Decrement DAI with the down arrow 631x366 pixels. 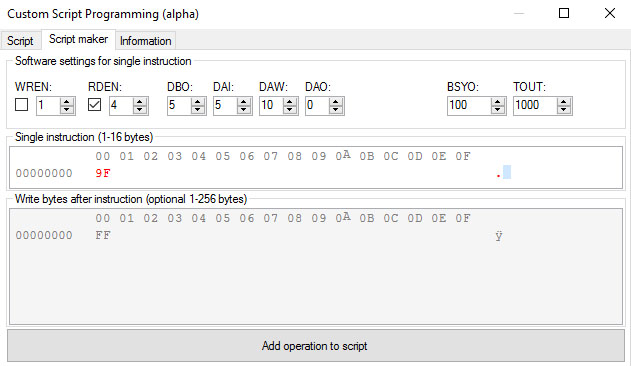(x=243, y=110)
